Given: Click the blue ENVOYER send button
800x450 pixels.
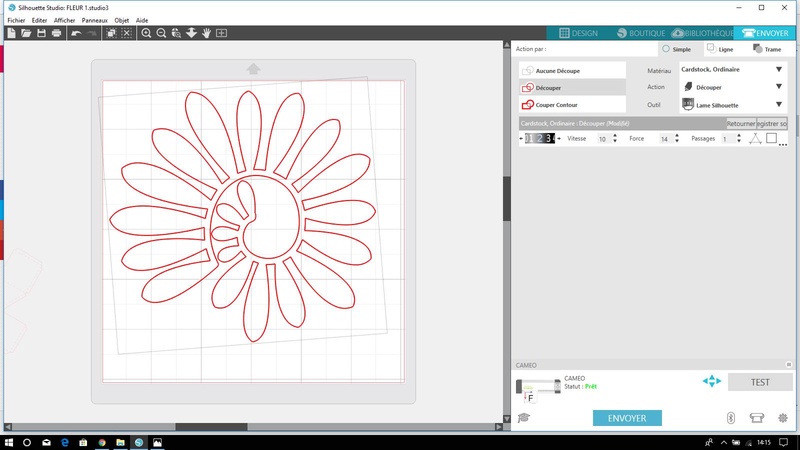Looking at the screenshot, I should coord(627,418).
